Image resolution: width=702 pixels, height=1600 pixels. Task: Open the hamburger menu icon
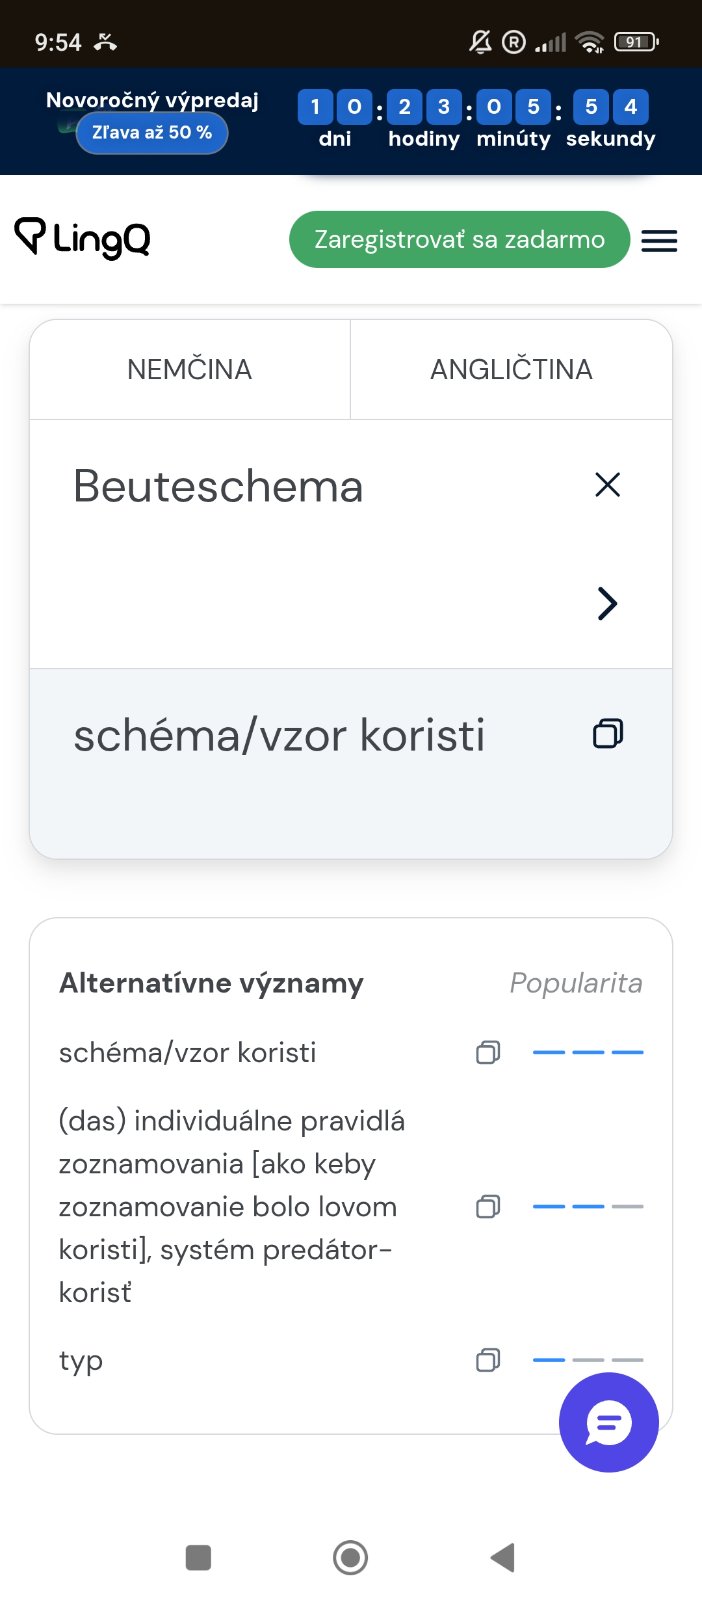click(x=659, y=241)
